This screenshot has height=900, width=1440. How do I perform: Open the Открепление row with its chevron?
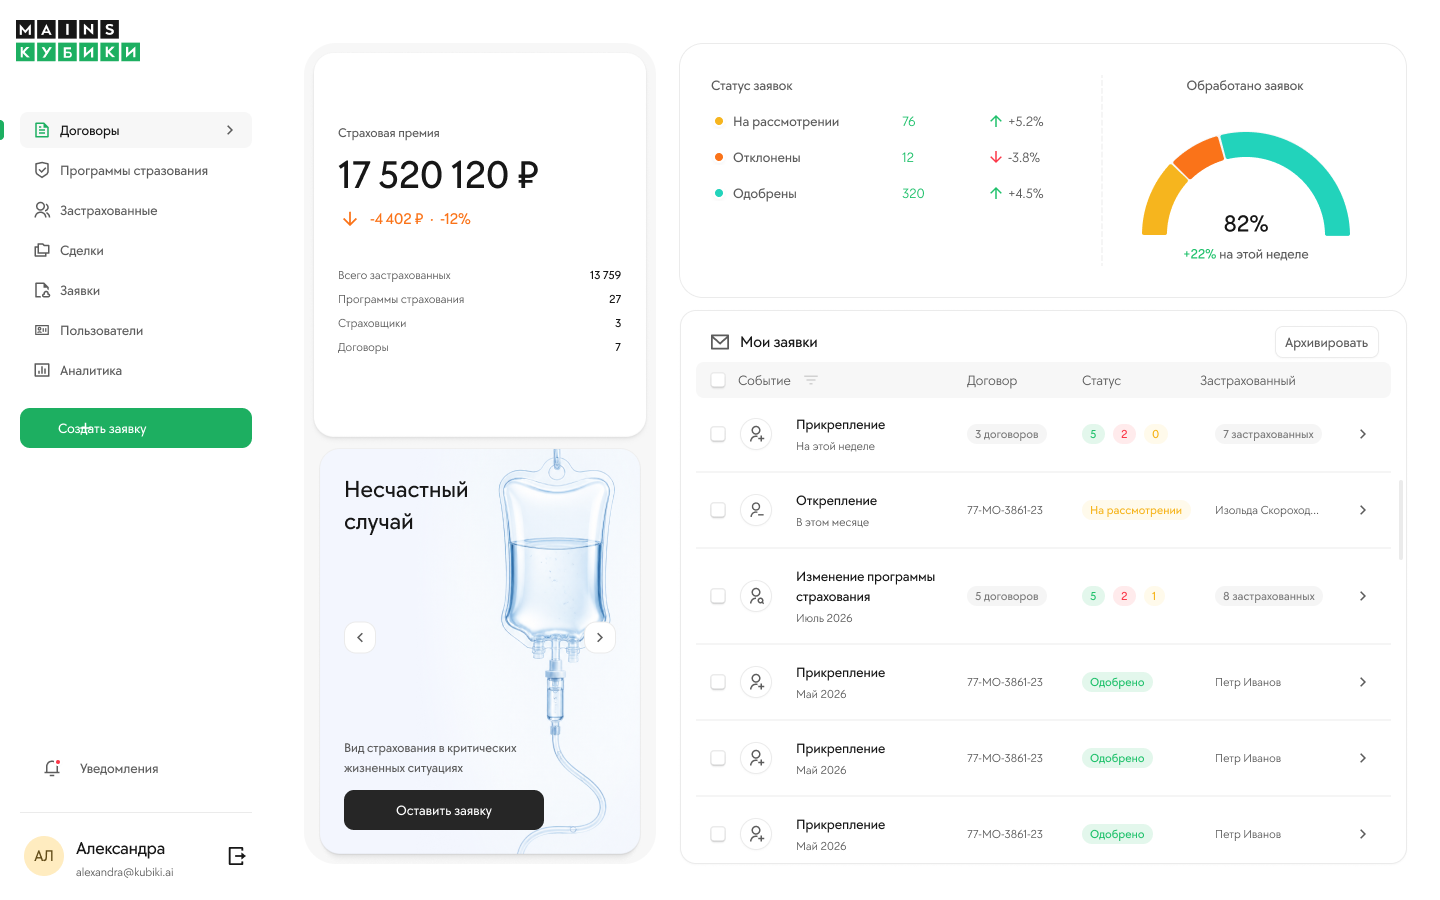click(1363, 510)
